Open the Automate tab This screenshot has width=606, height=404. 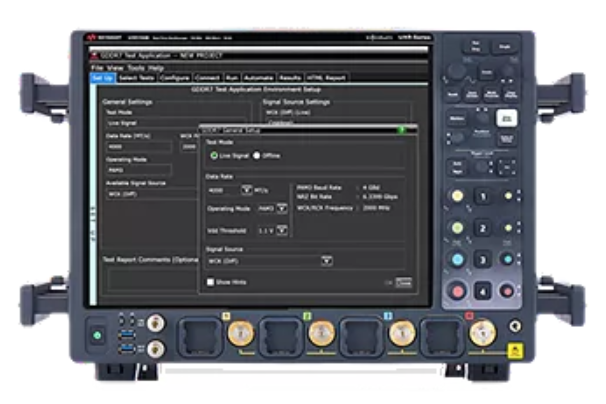click(259, 78)
